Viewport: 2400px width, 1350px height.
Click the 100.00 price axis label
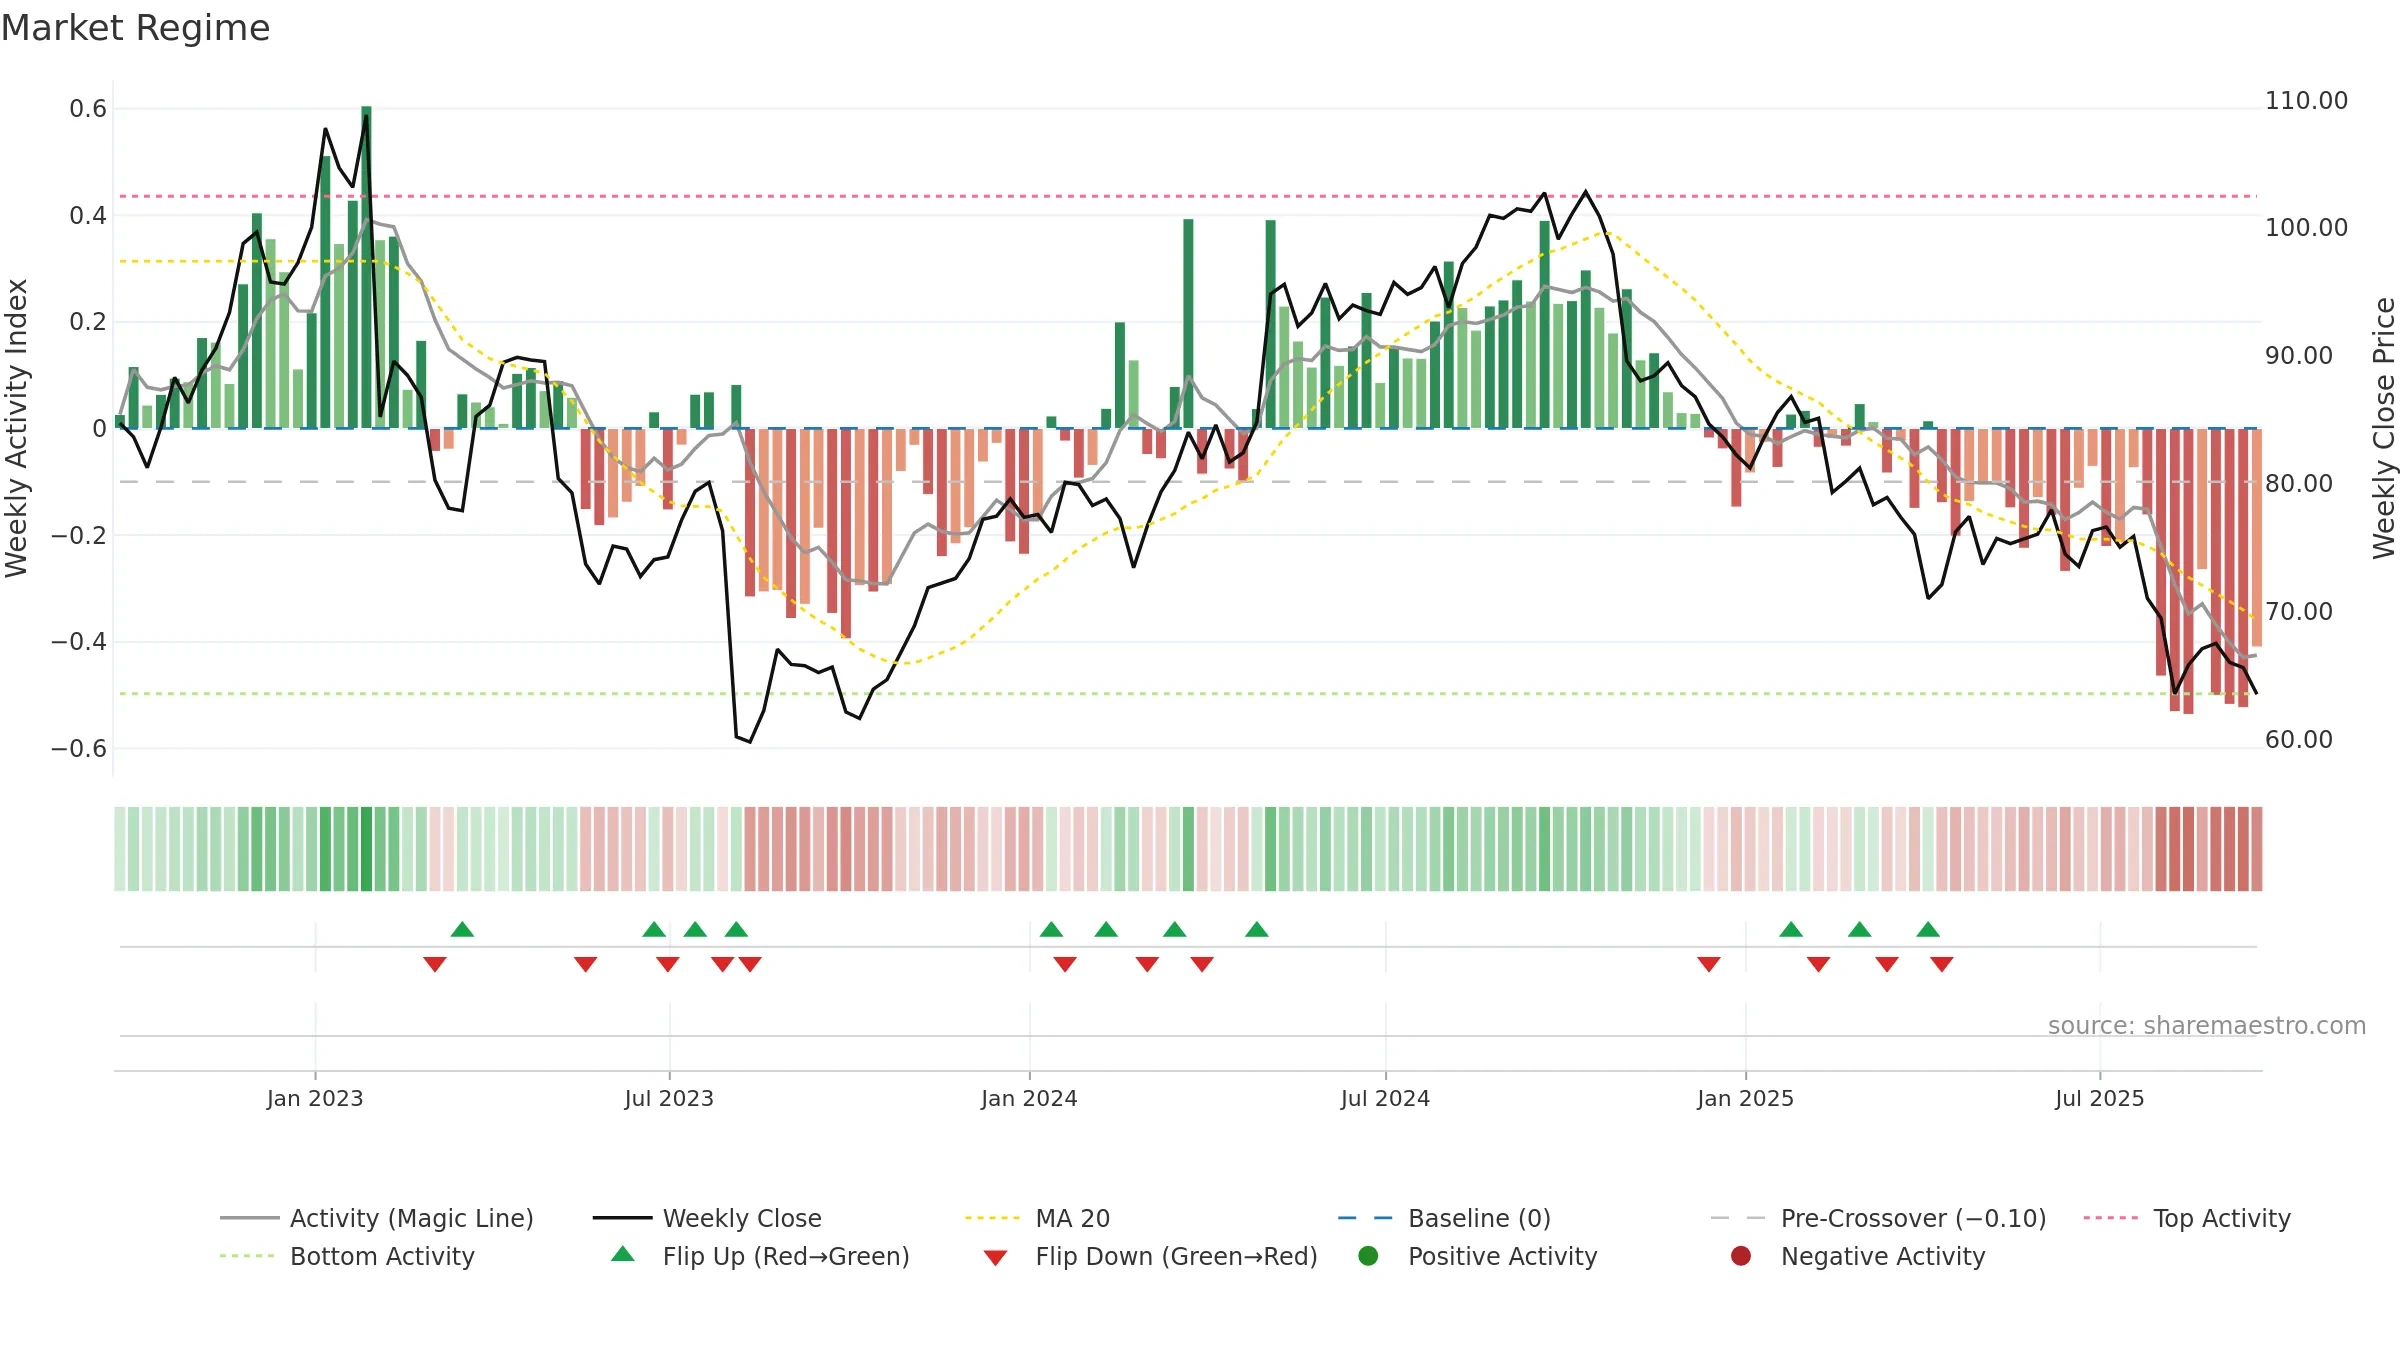point(2306,227)
